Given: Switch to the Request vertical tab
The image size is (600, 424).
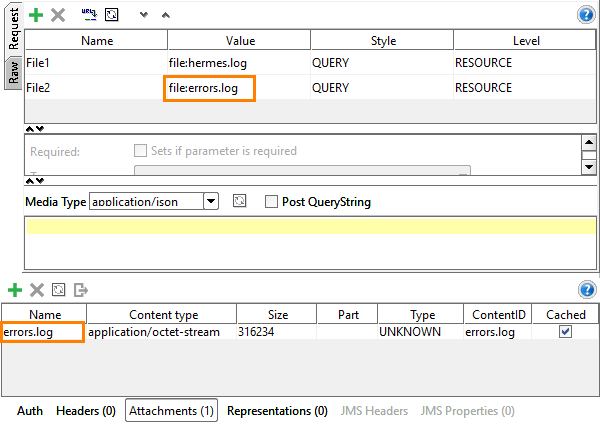Looking at the screenshot, I should pos(13,29).
